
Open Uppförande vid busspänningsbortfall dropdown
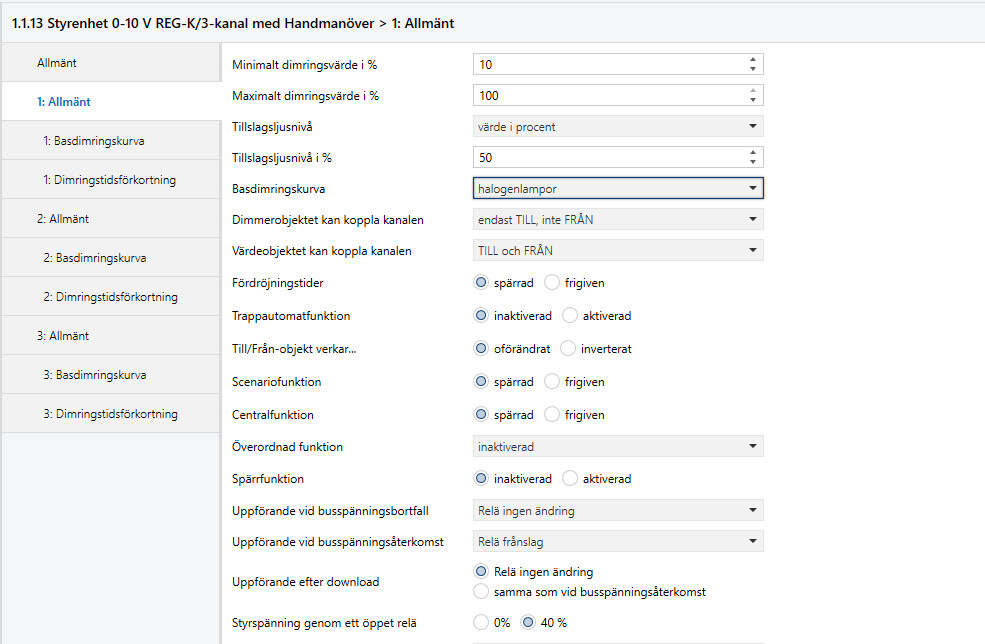pos(617,511)
